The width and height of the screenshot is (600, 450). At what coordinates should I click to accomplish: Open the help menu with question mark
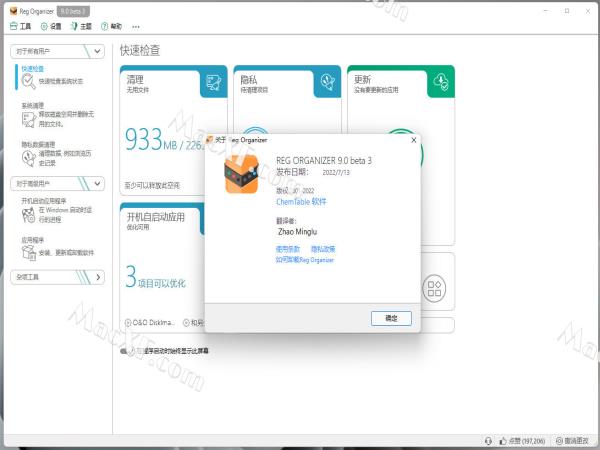tap(111, 26)
